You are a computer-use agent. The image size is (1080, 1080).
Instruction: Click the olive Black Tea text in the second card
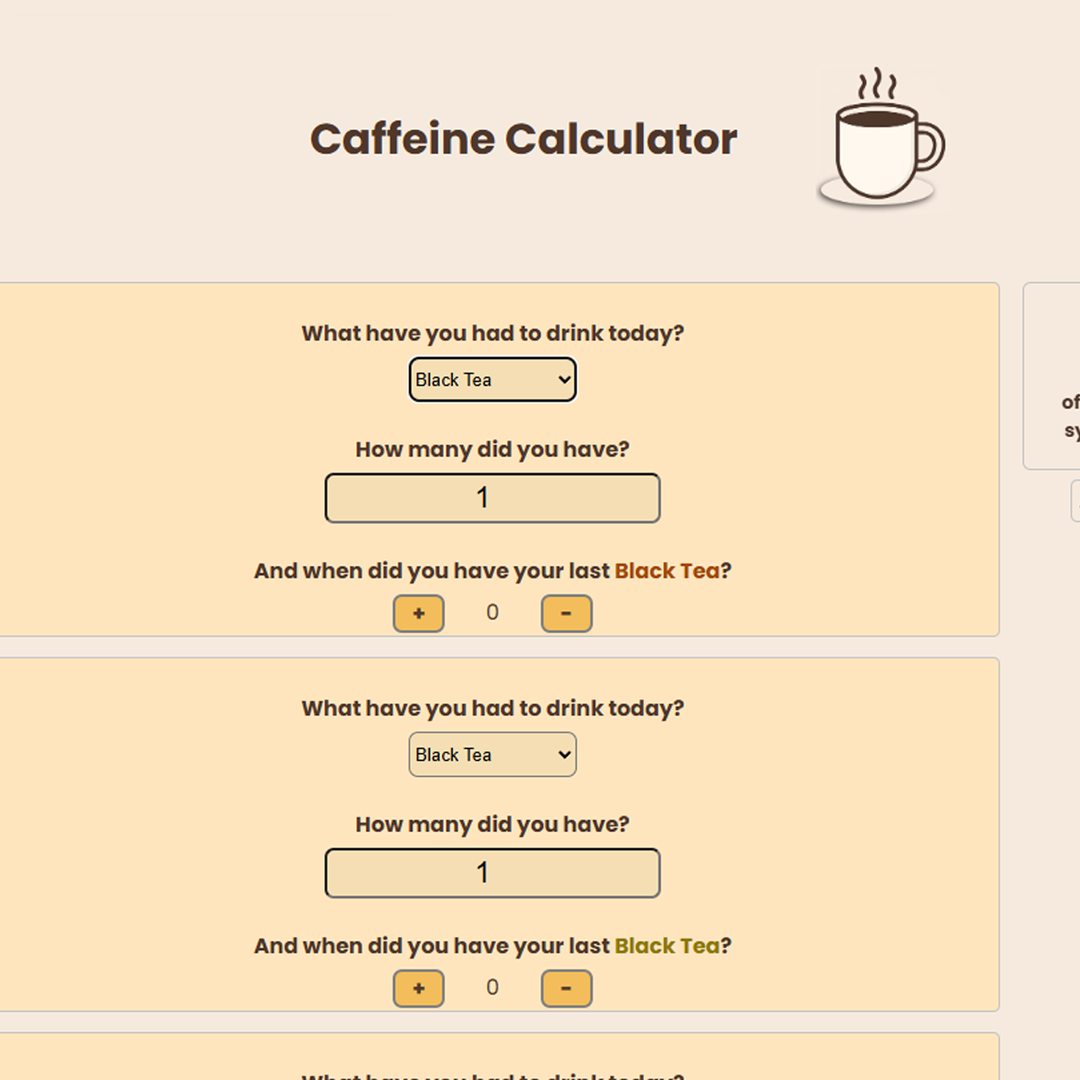tap(667, 946)
